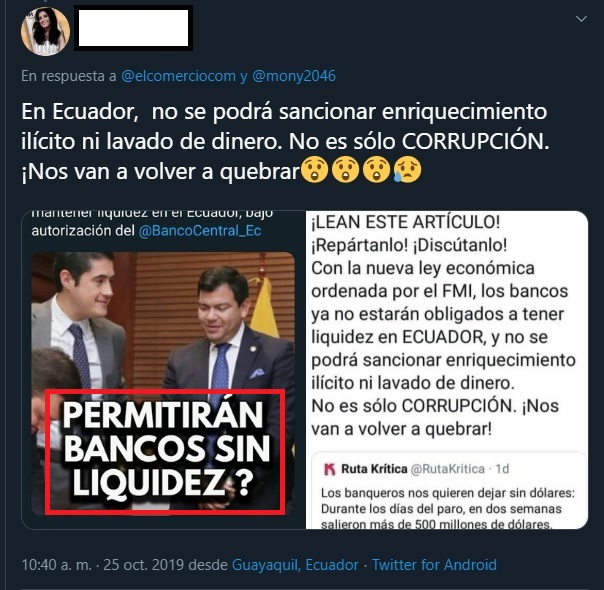Viewport: 604px width, 590px height.
Task: Open the @elcomerciocom profile link
Action: tap(178, 76)
